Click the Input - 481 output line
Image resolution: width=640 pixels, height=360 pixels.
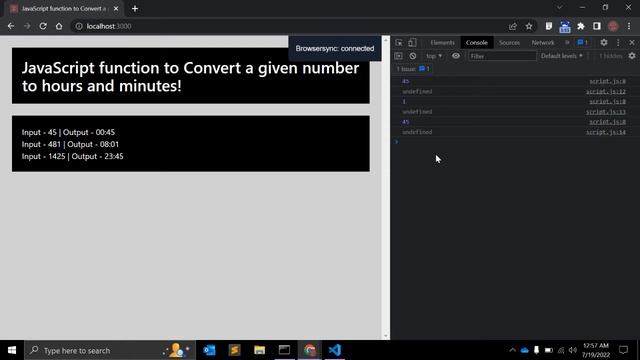[70, 144]
